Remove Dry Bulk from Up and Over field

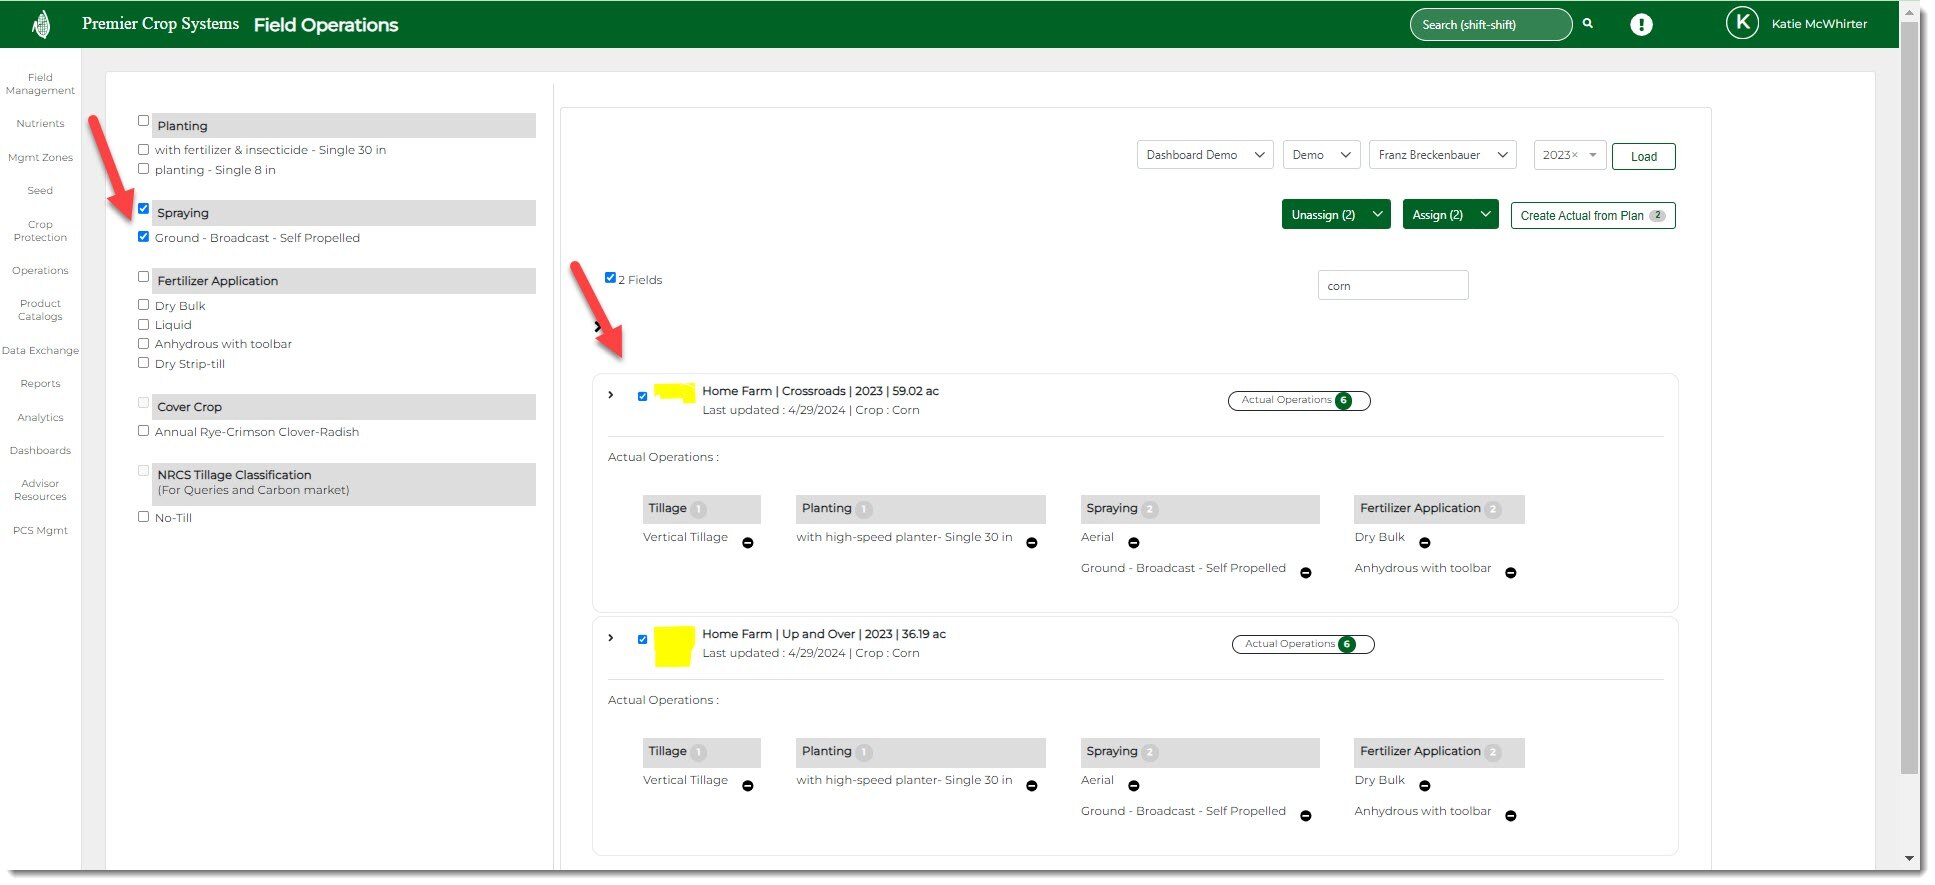click(x=1425, y=786)
